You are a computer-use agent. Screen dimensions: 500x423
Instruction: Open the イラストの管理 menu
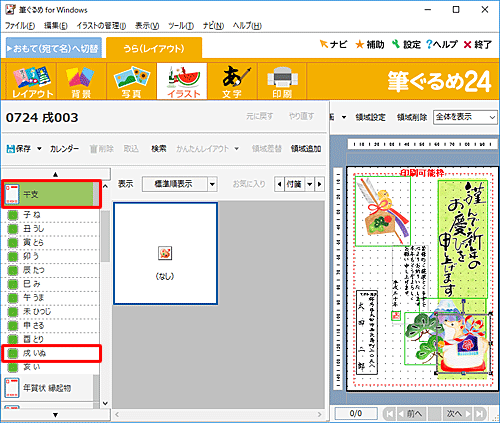tap(101, 26)
